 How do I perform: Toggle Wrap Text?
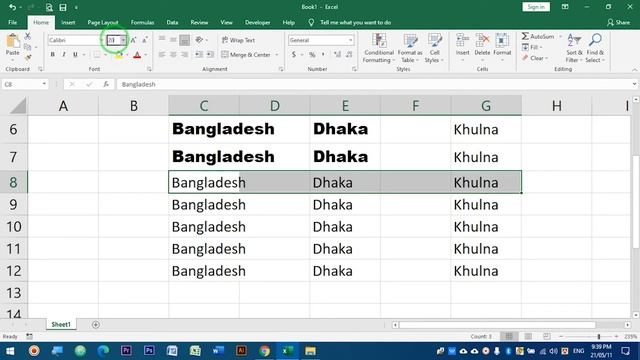pyautogui.click(x=238, y=40)
